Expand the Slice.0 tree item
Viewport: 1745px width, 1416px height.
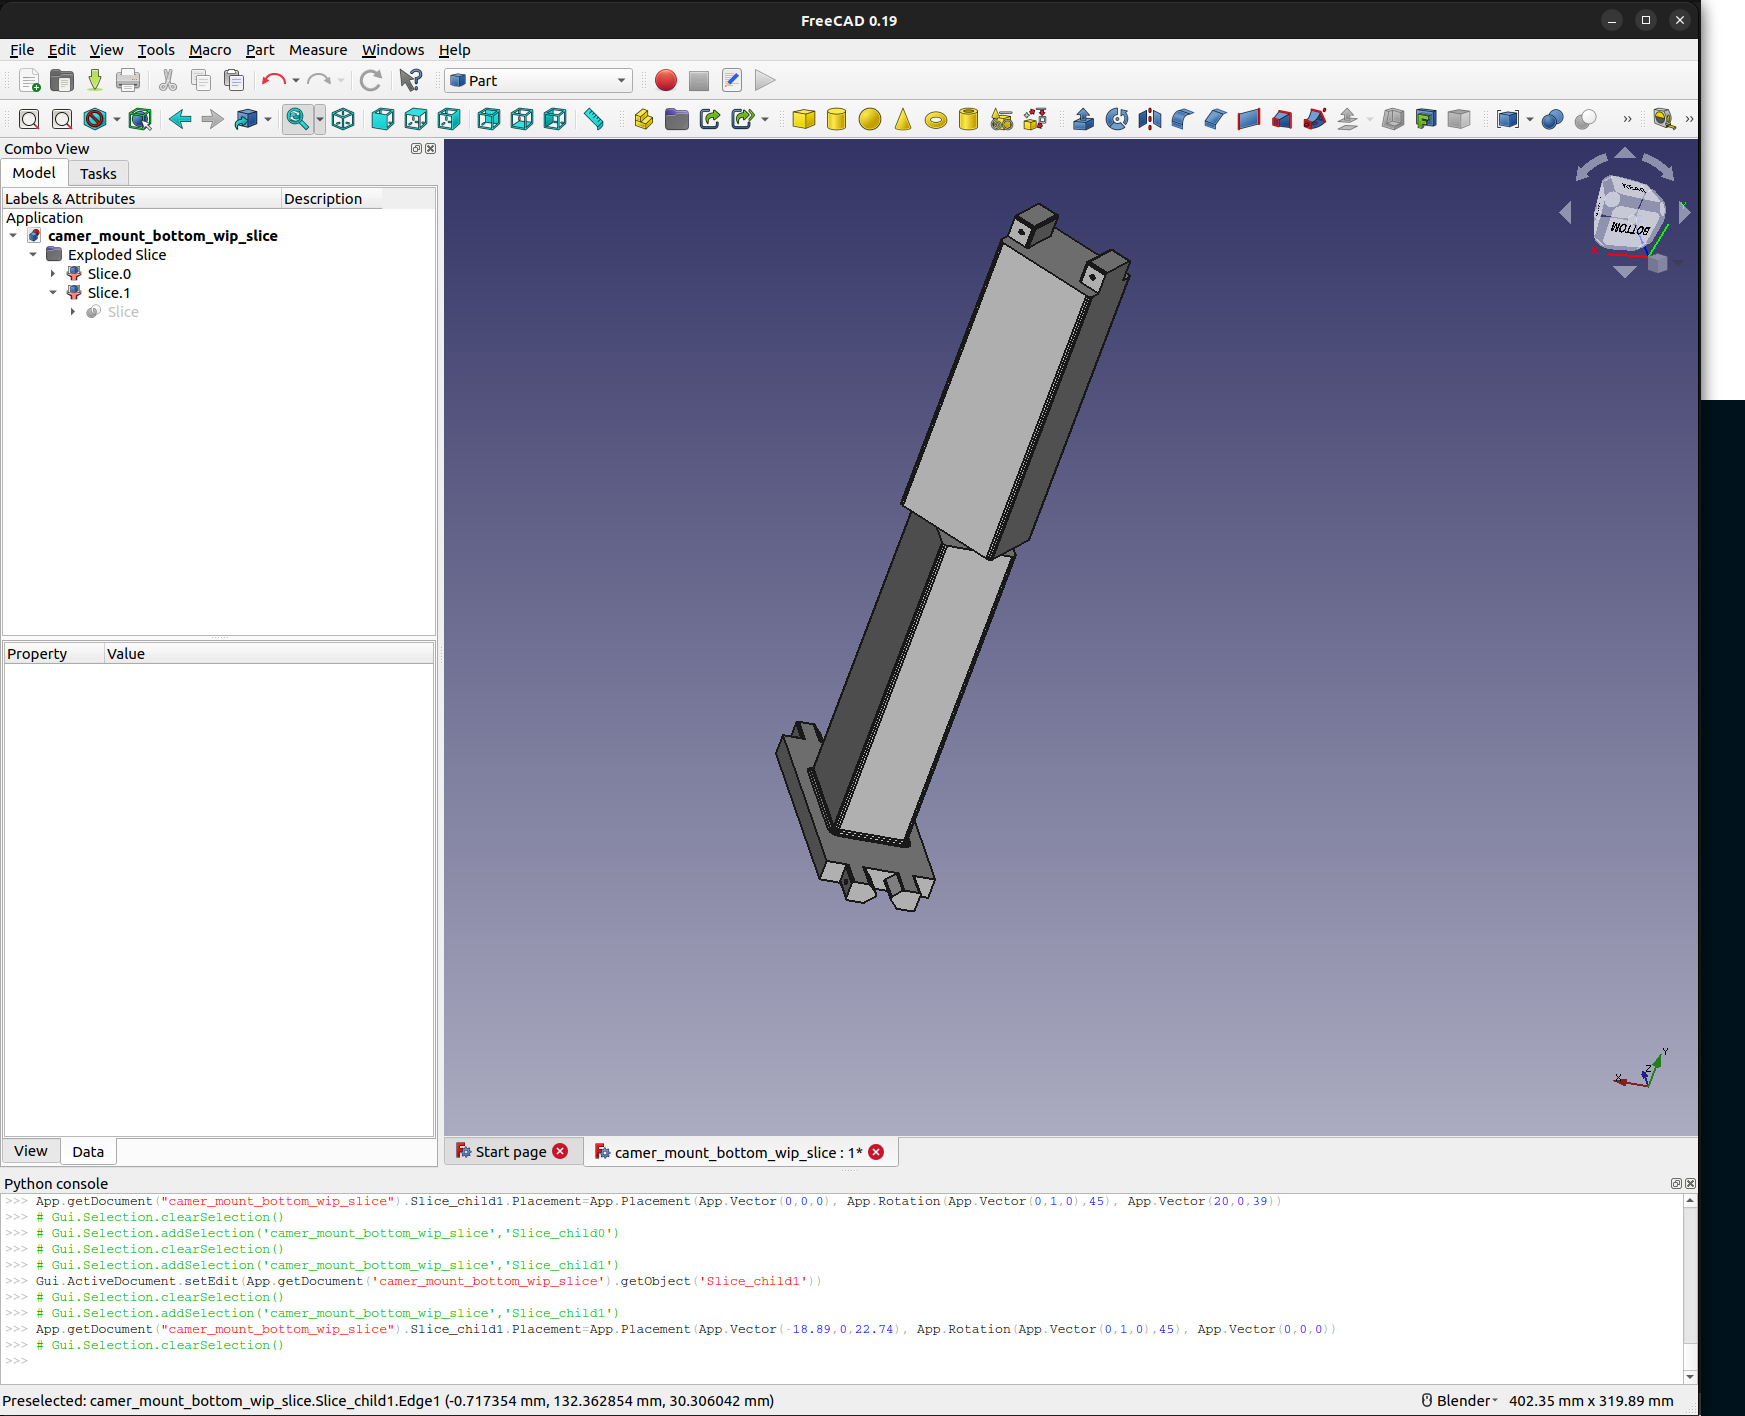[x=54, y=273]
